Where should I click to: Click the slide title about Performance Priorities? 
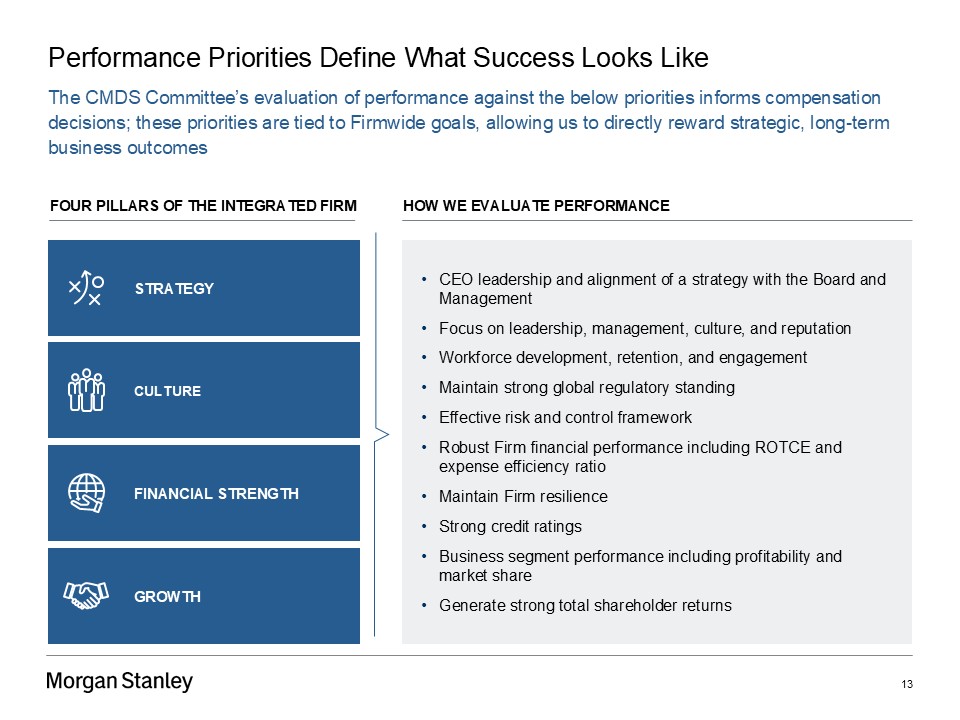coord(378,58)
